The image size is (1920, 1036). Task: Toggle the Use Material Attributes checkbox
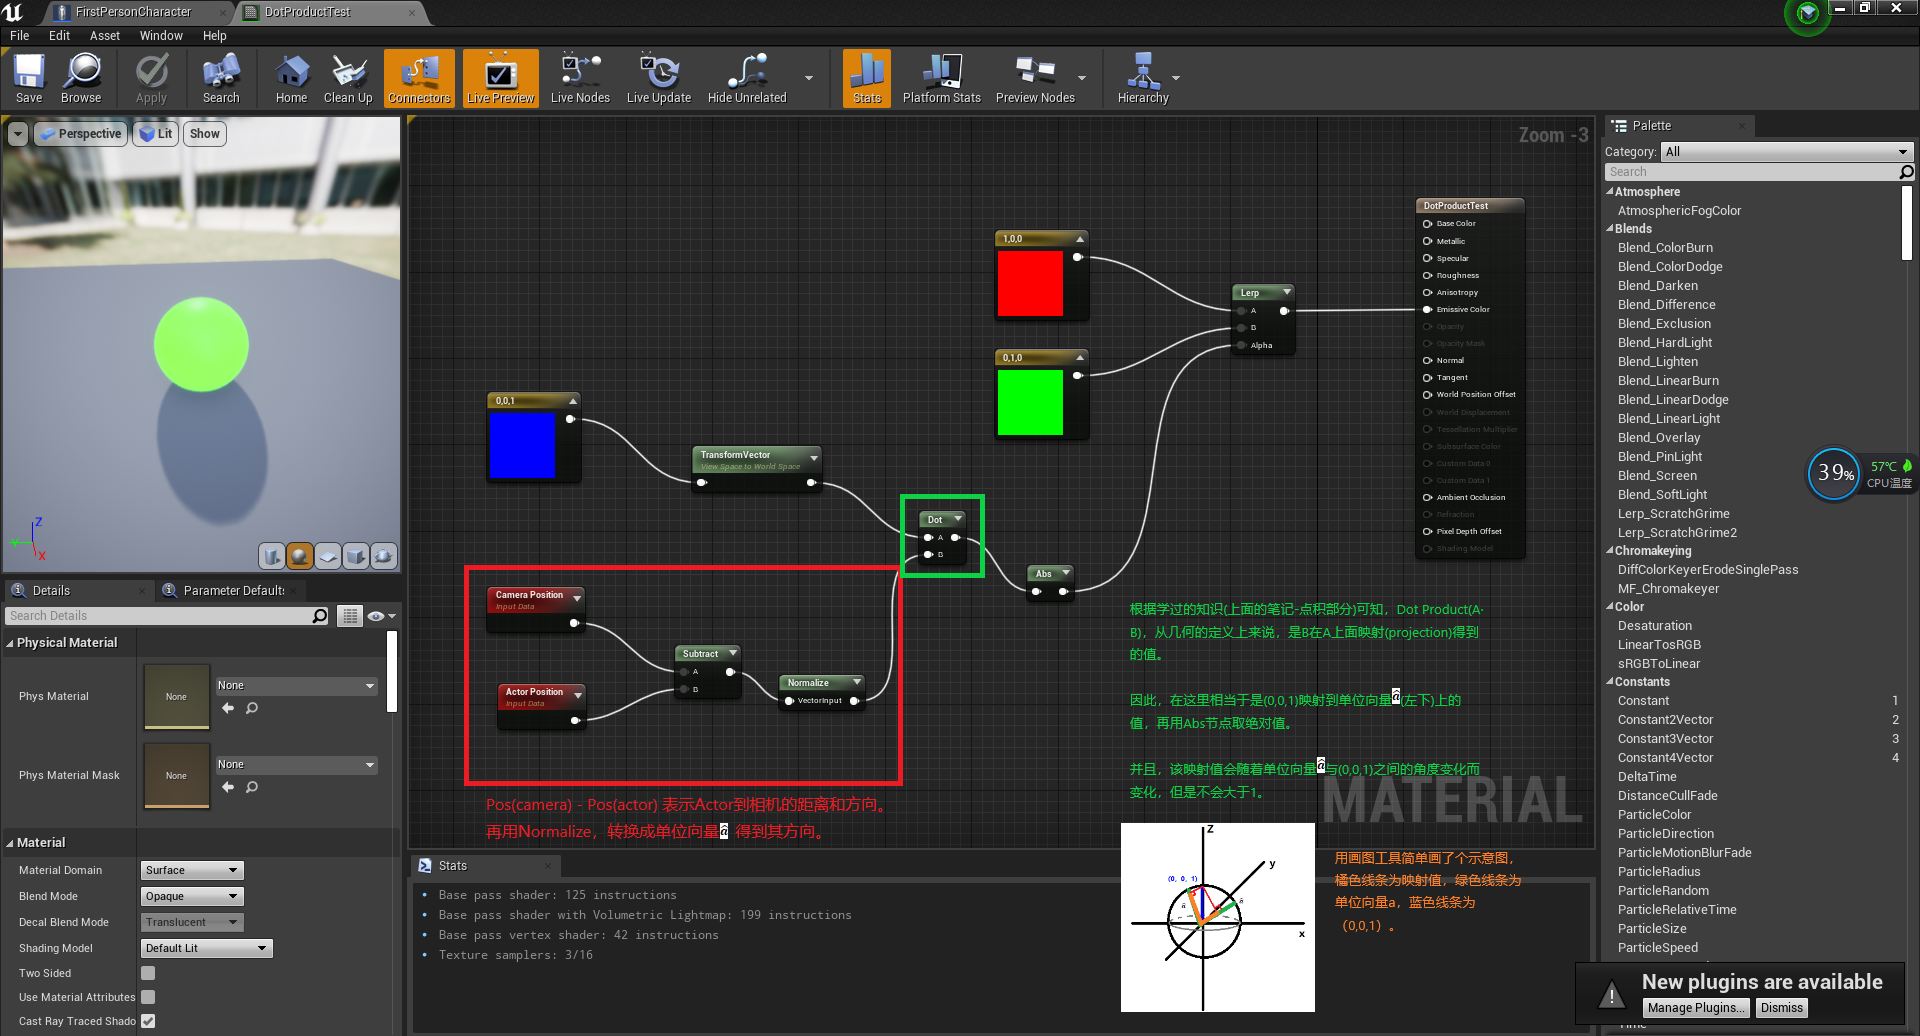click(x=148, y=997)
